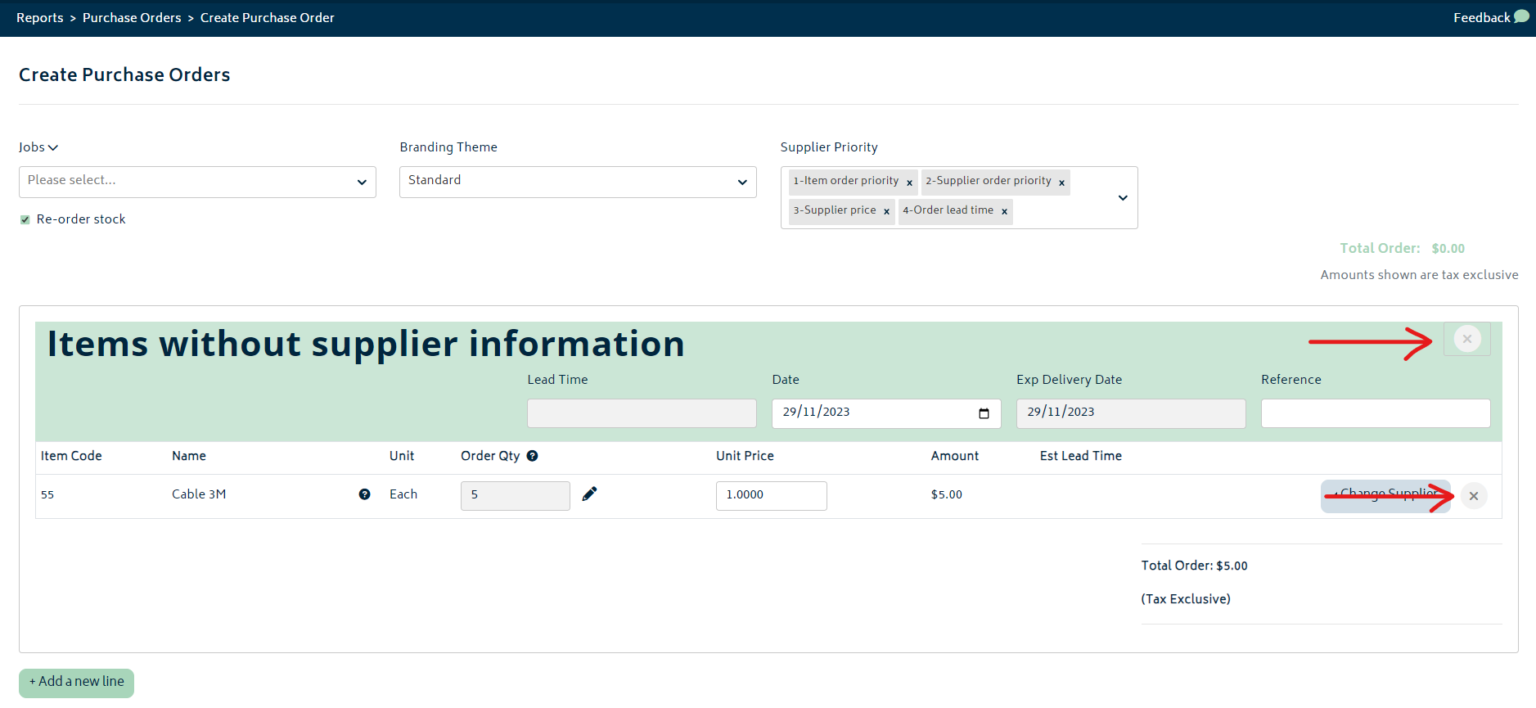Go to Purchase Orders breadcrumb link

131,17
